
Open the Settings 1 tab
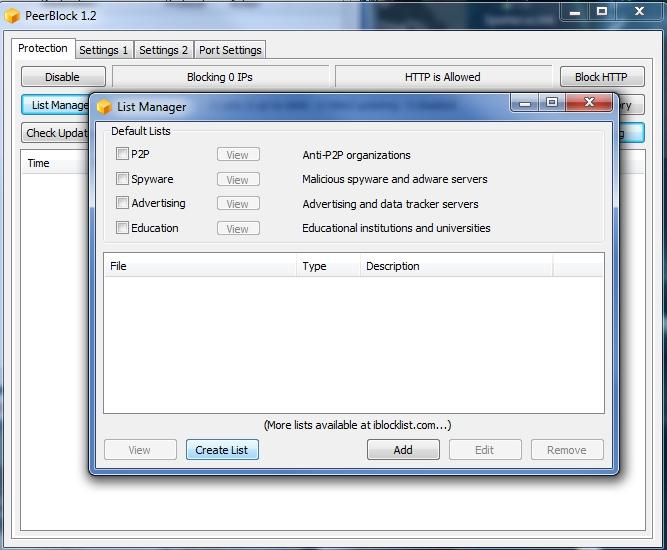click(x=104, y=50)
